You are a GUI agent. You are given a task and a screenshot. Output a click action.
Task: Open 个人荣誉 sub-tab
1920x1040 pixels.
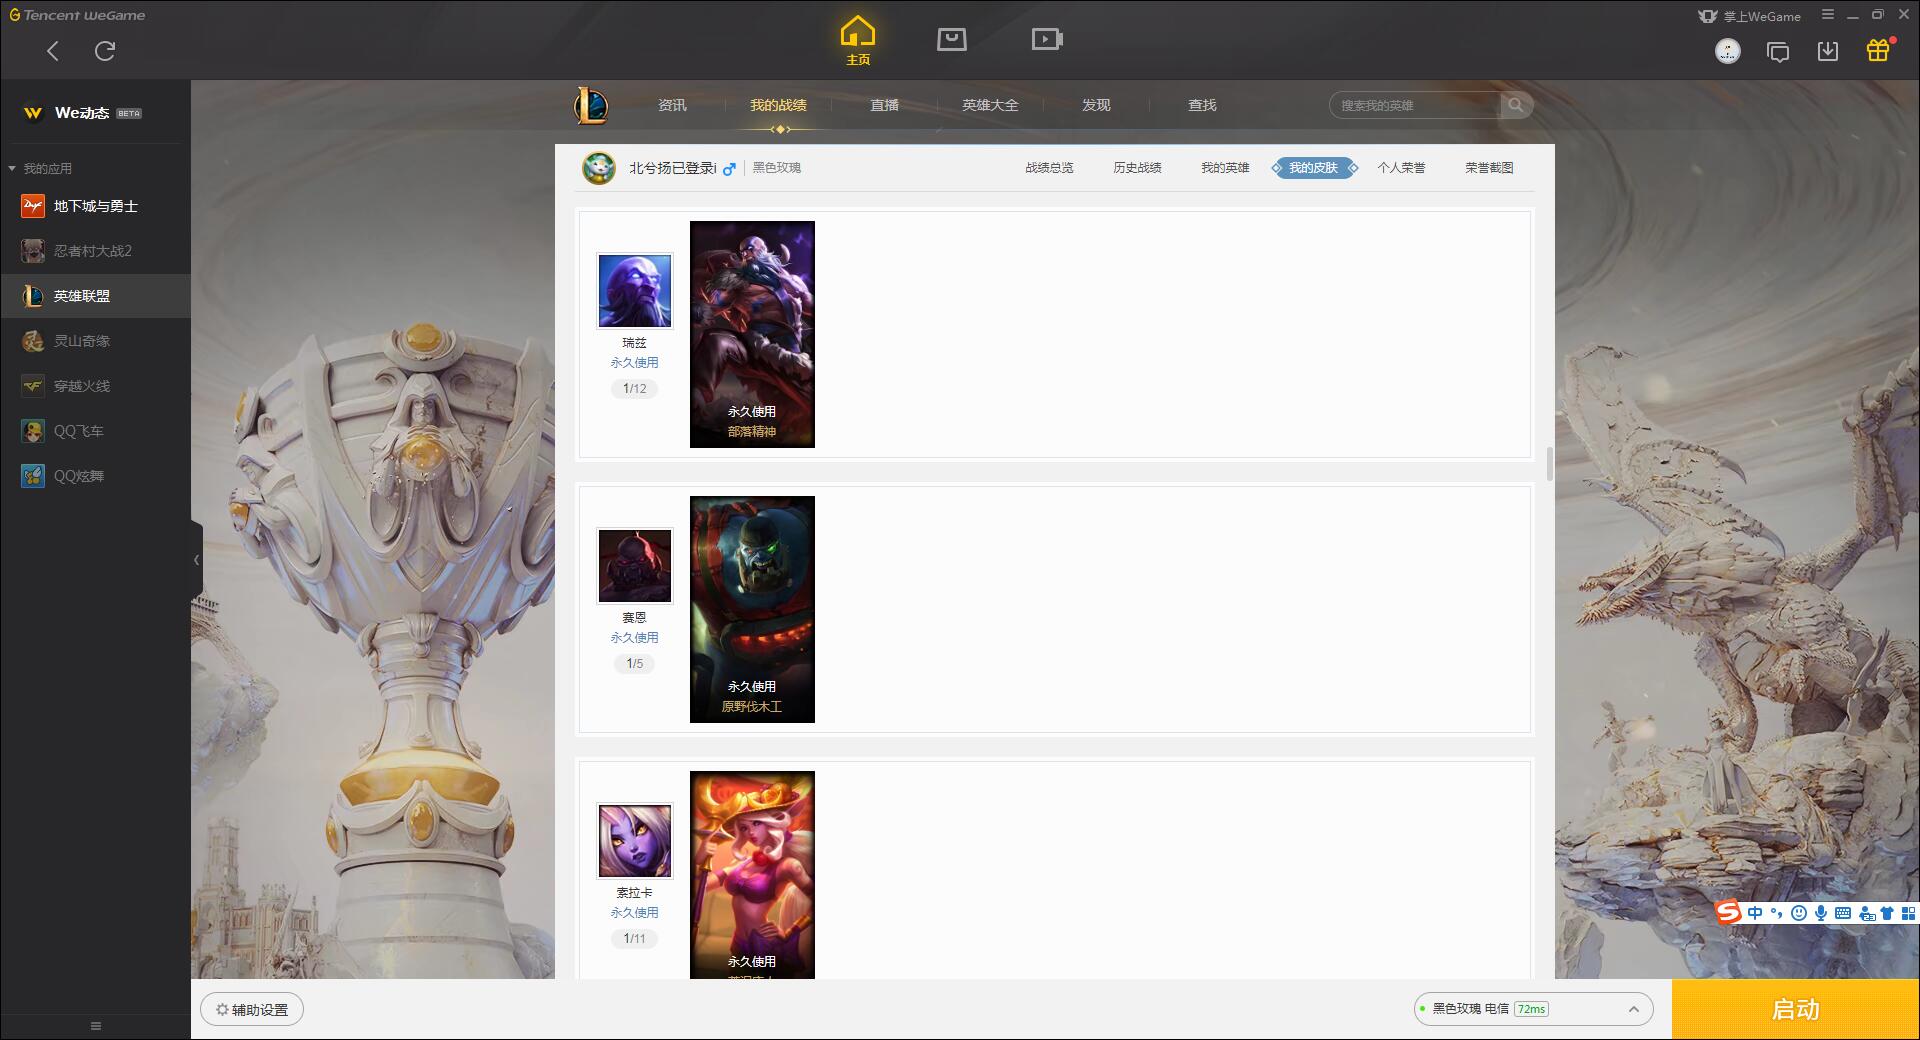[x=1401, y=168]
